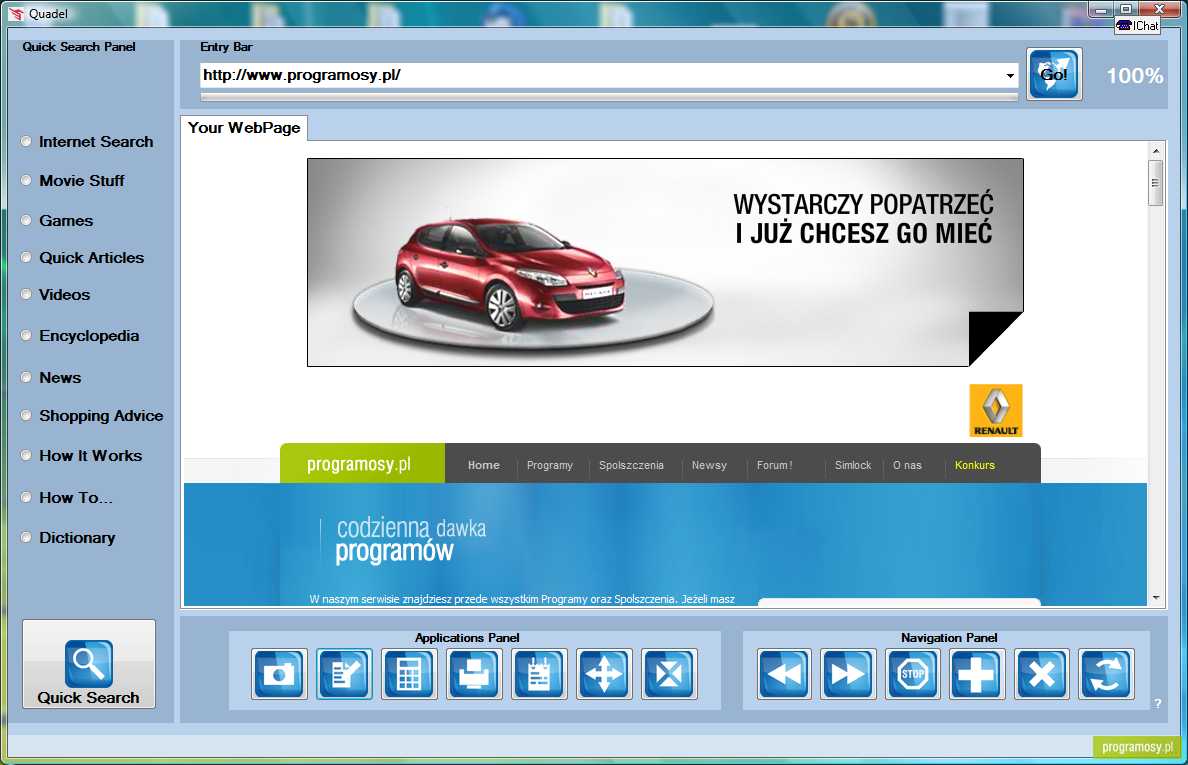Stop page loading with STOP sign icon
The width and height of the screenshot is (1188, 765).
pos(913,673)
